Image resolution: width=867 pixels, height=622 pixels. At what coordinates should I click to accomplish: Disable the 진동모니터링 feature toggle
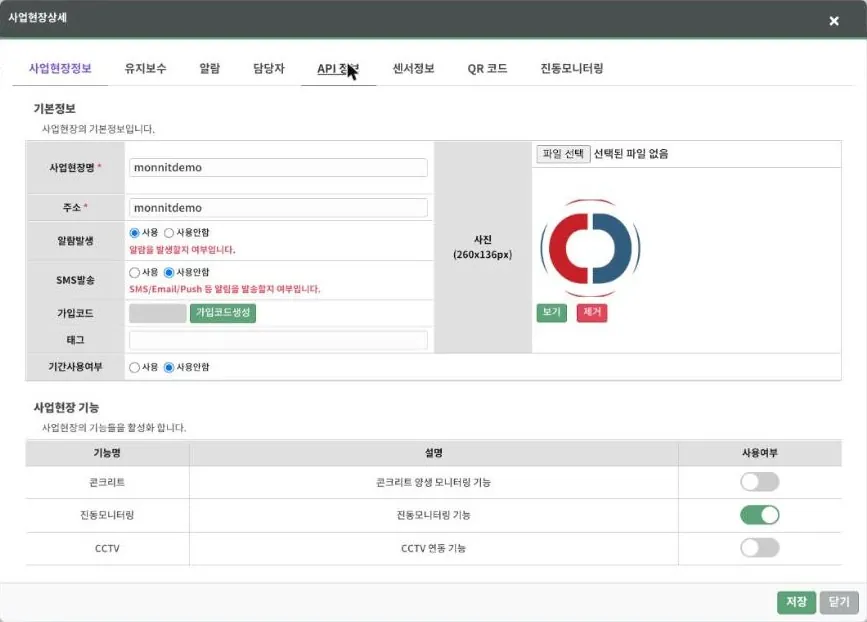tap(760, 515)
